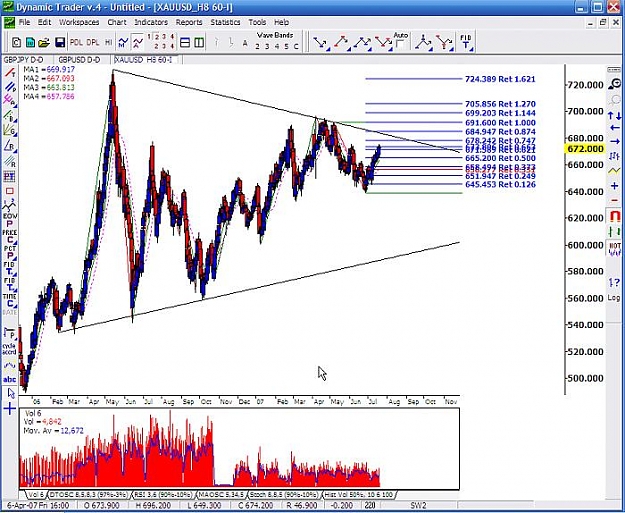The image size is (625, 513).
Task: Click the PDL toolbar button
Action: 76,42
